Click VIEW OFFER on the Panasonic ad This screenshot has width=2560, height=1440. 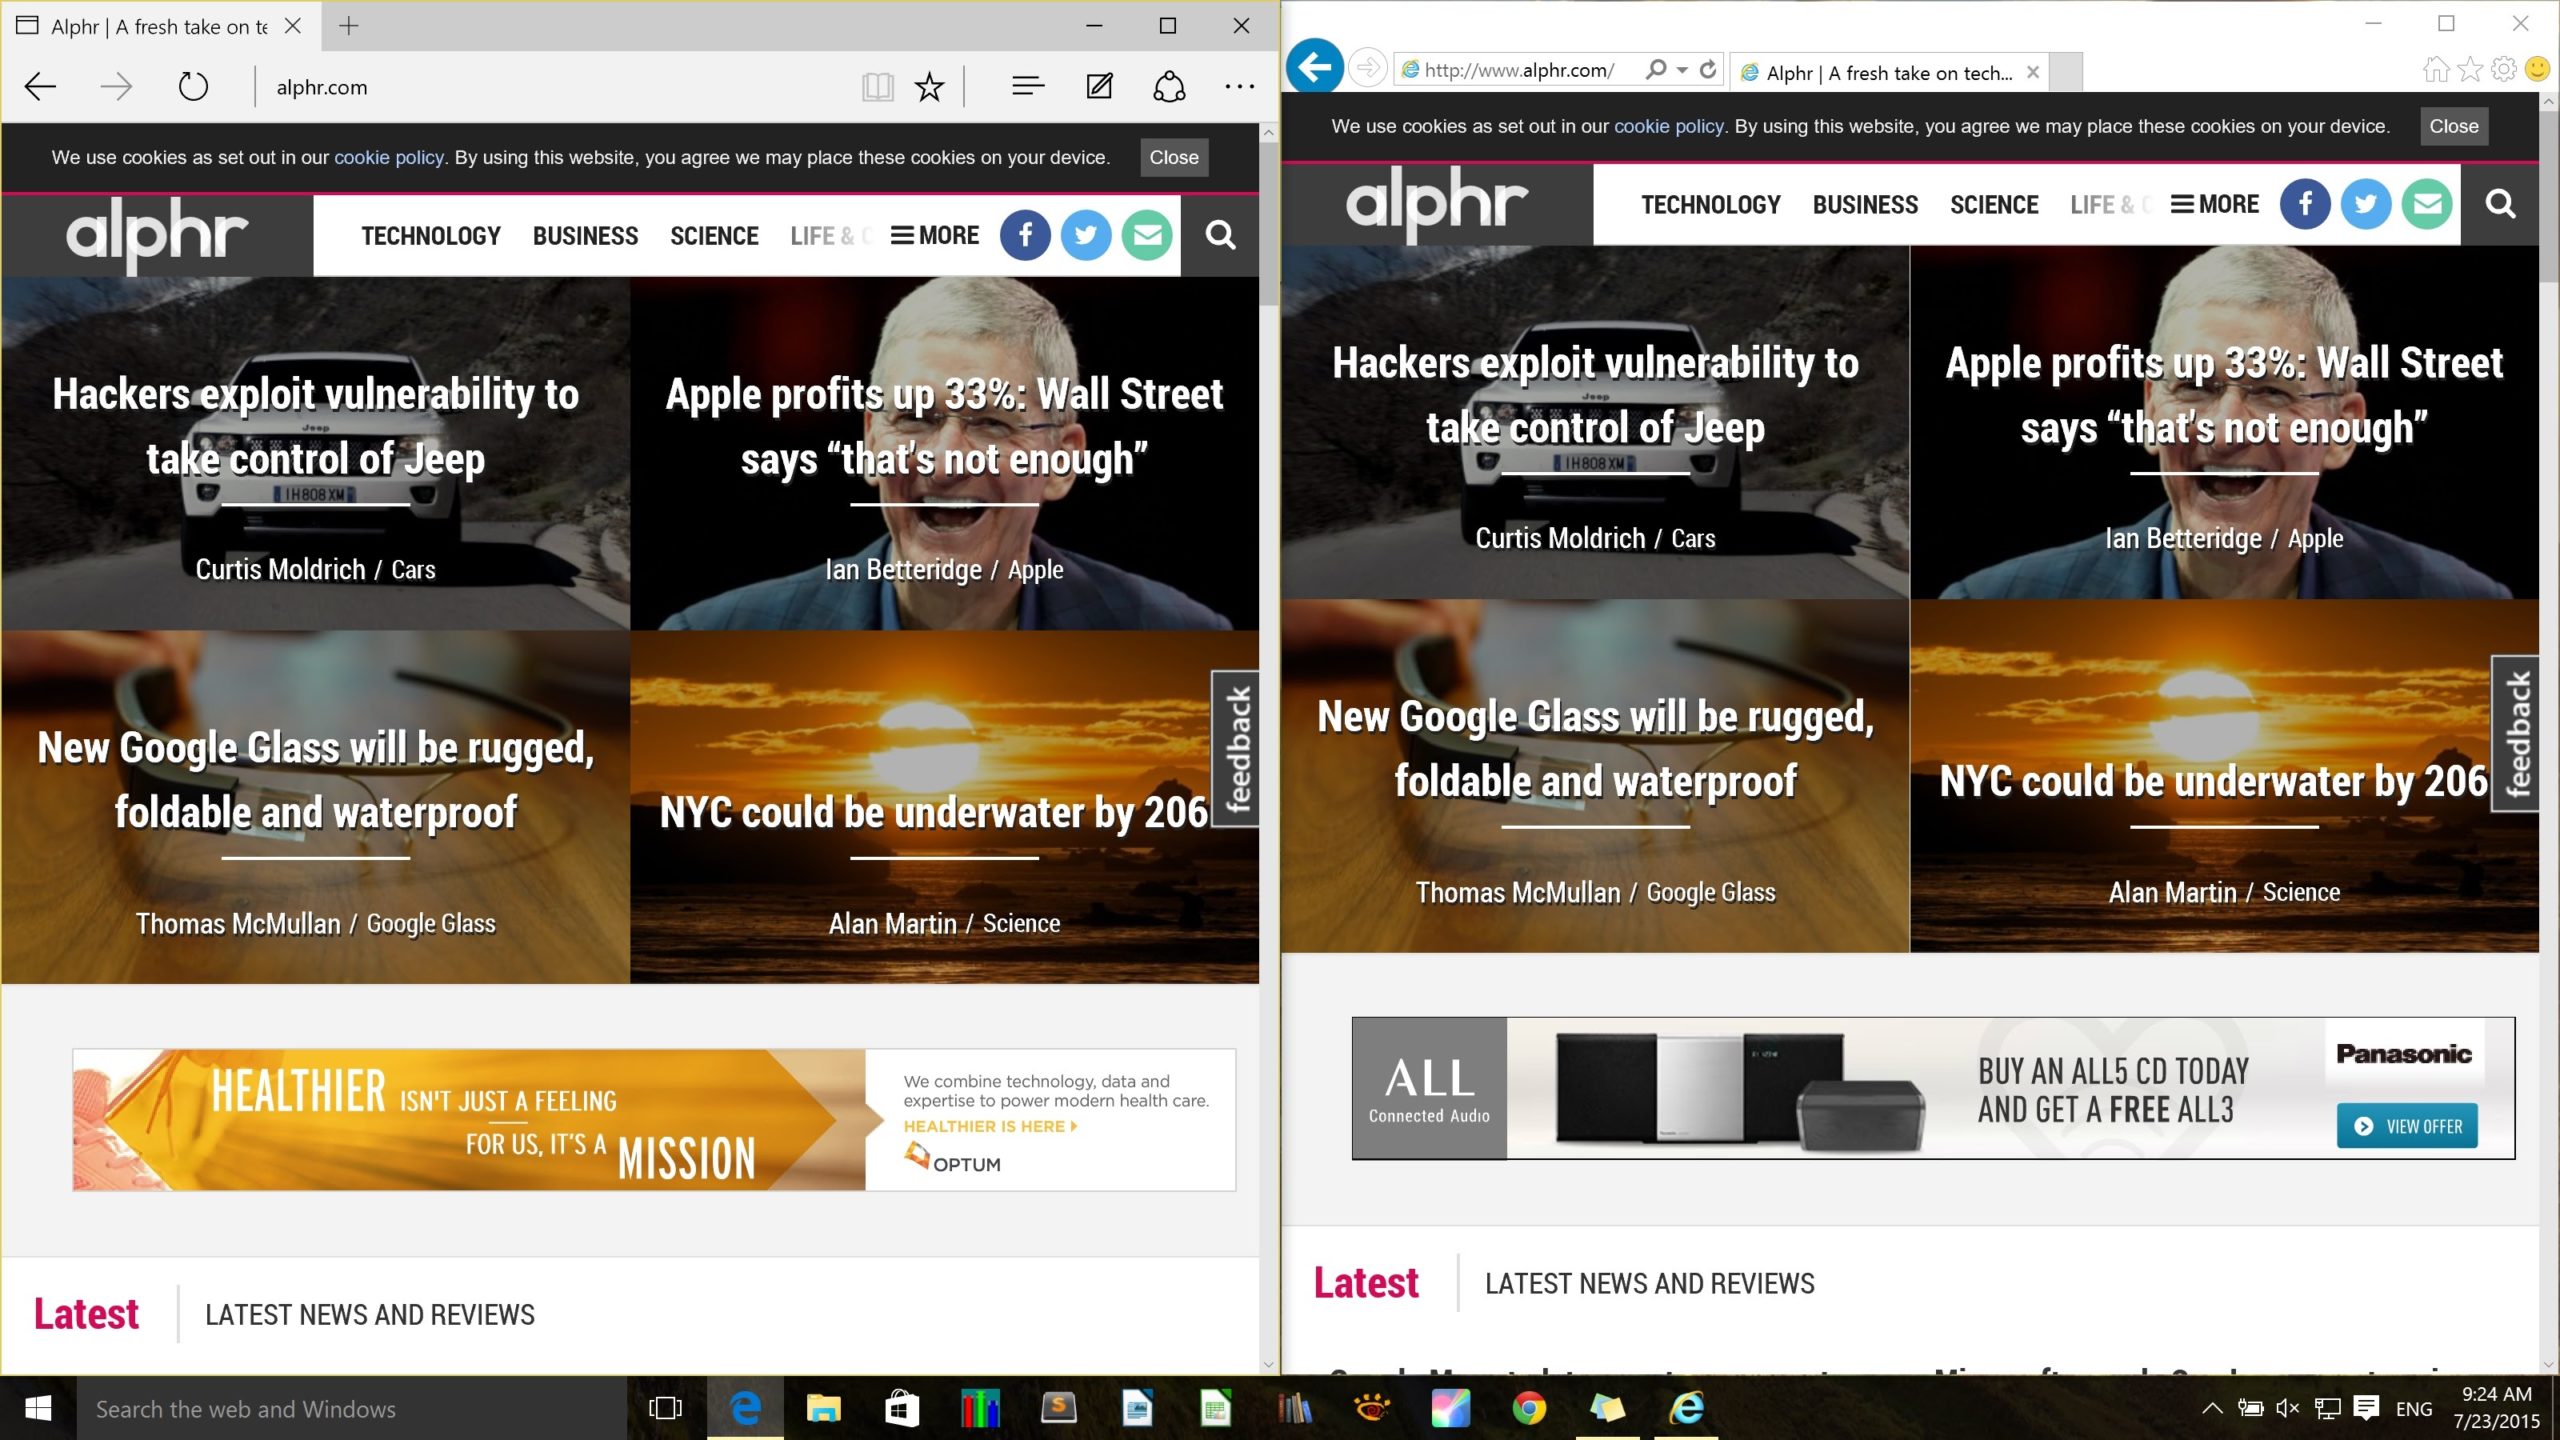(2407, 1125)
